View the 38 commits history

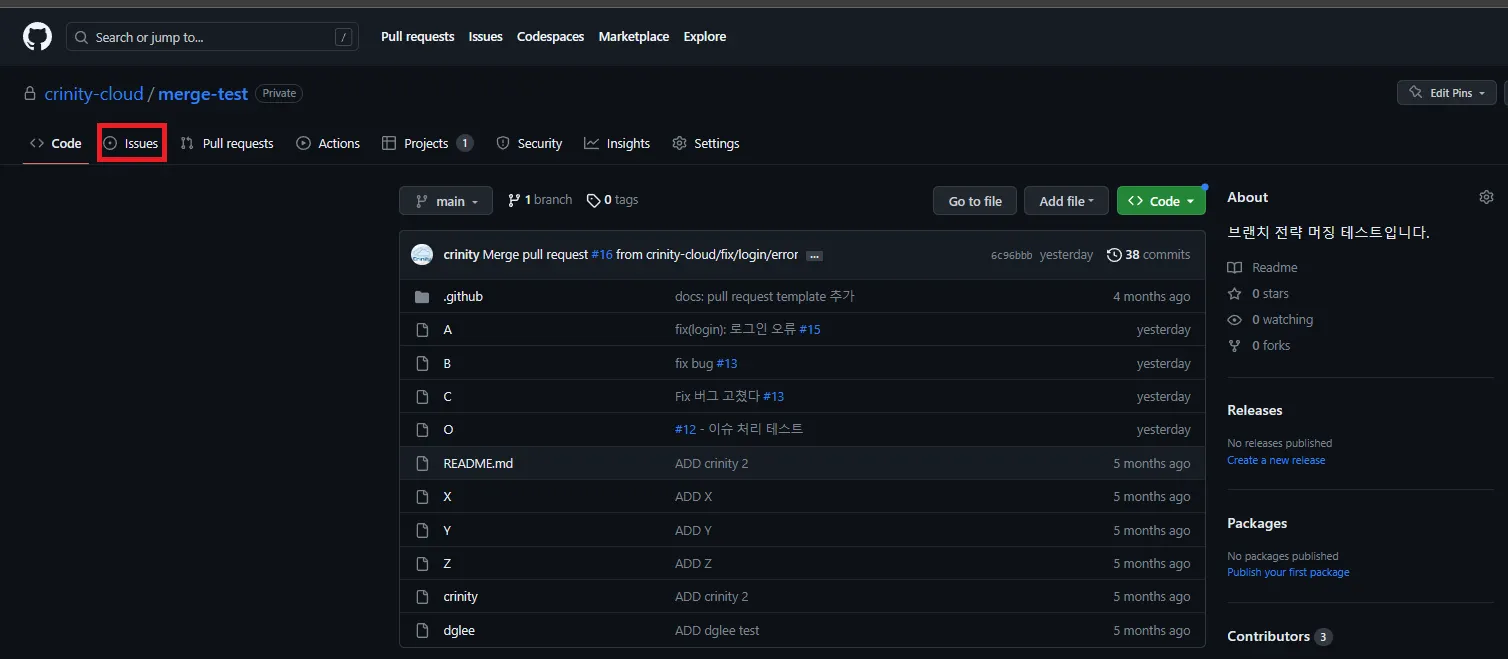coord(1148,255)
